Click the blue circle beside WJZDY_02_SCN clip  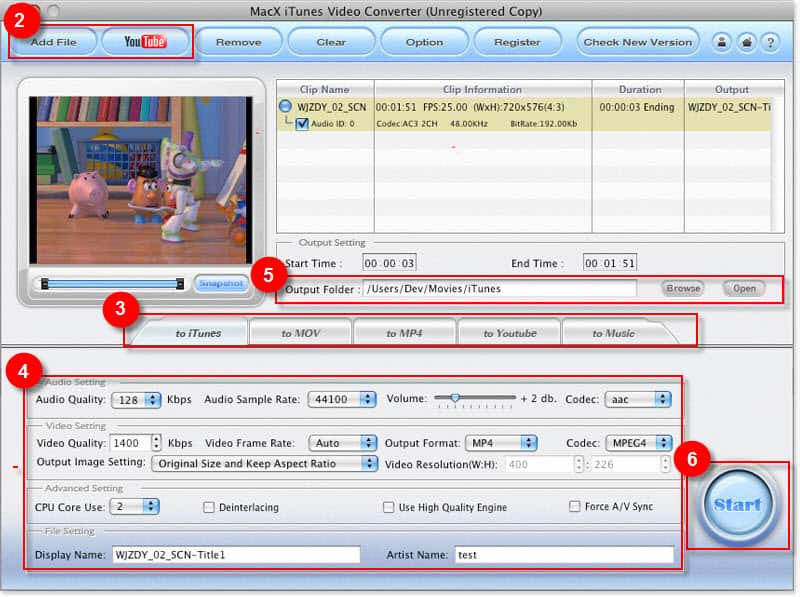[286, 106]
